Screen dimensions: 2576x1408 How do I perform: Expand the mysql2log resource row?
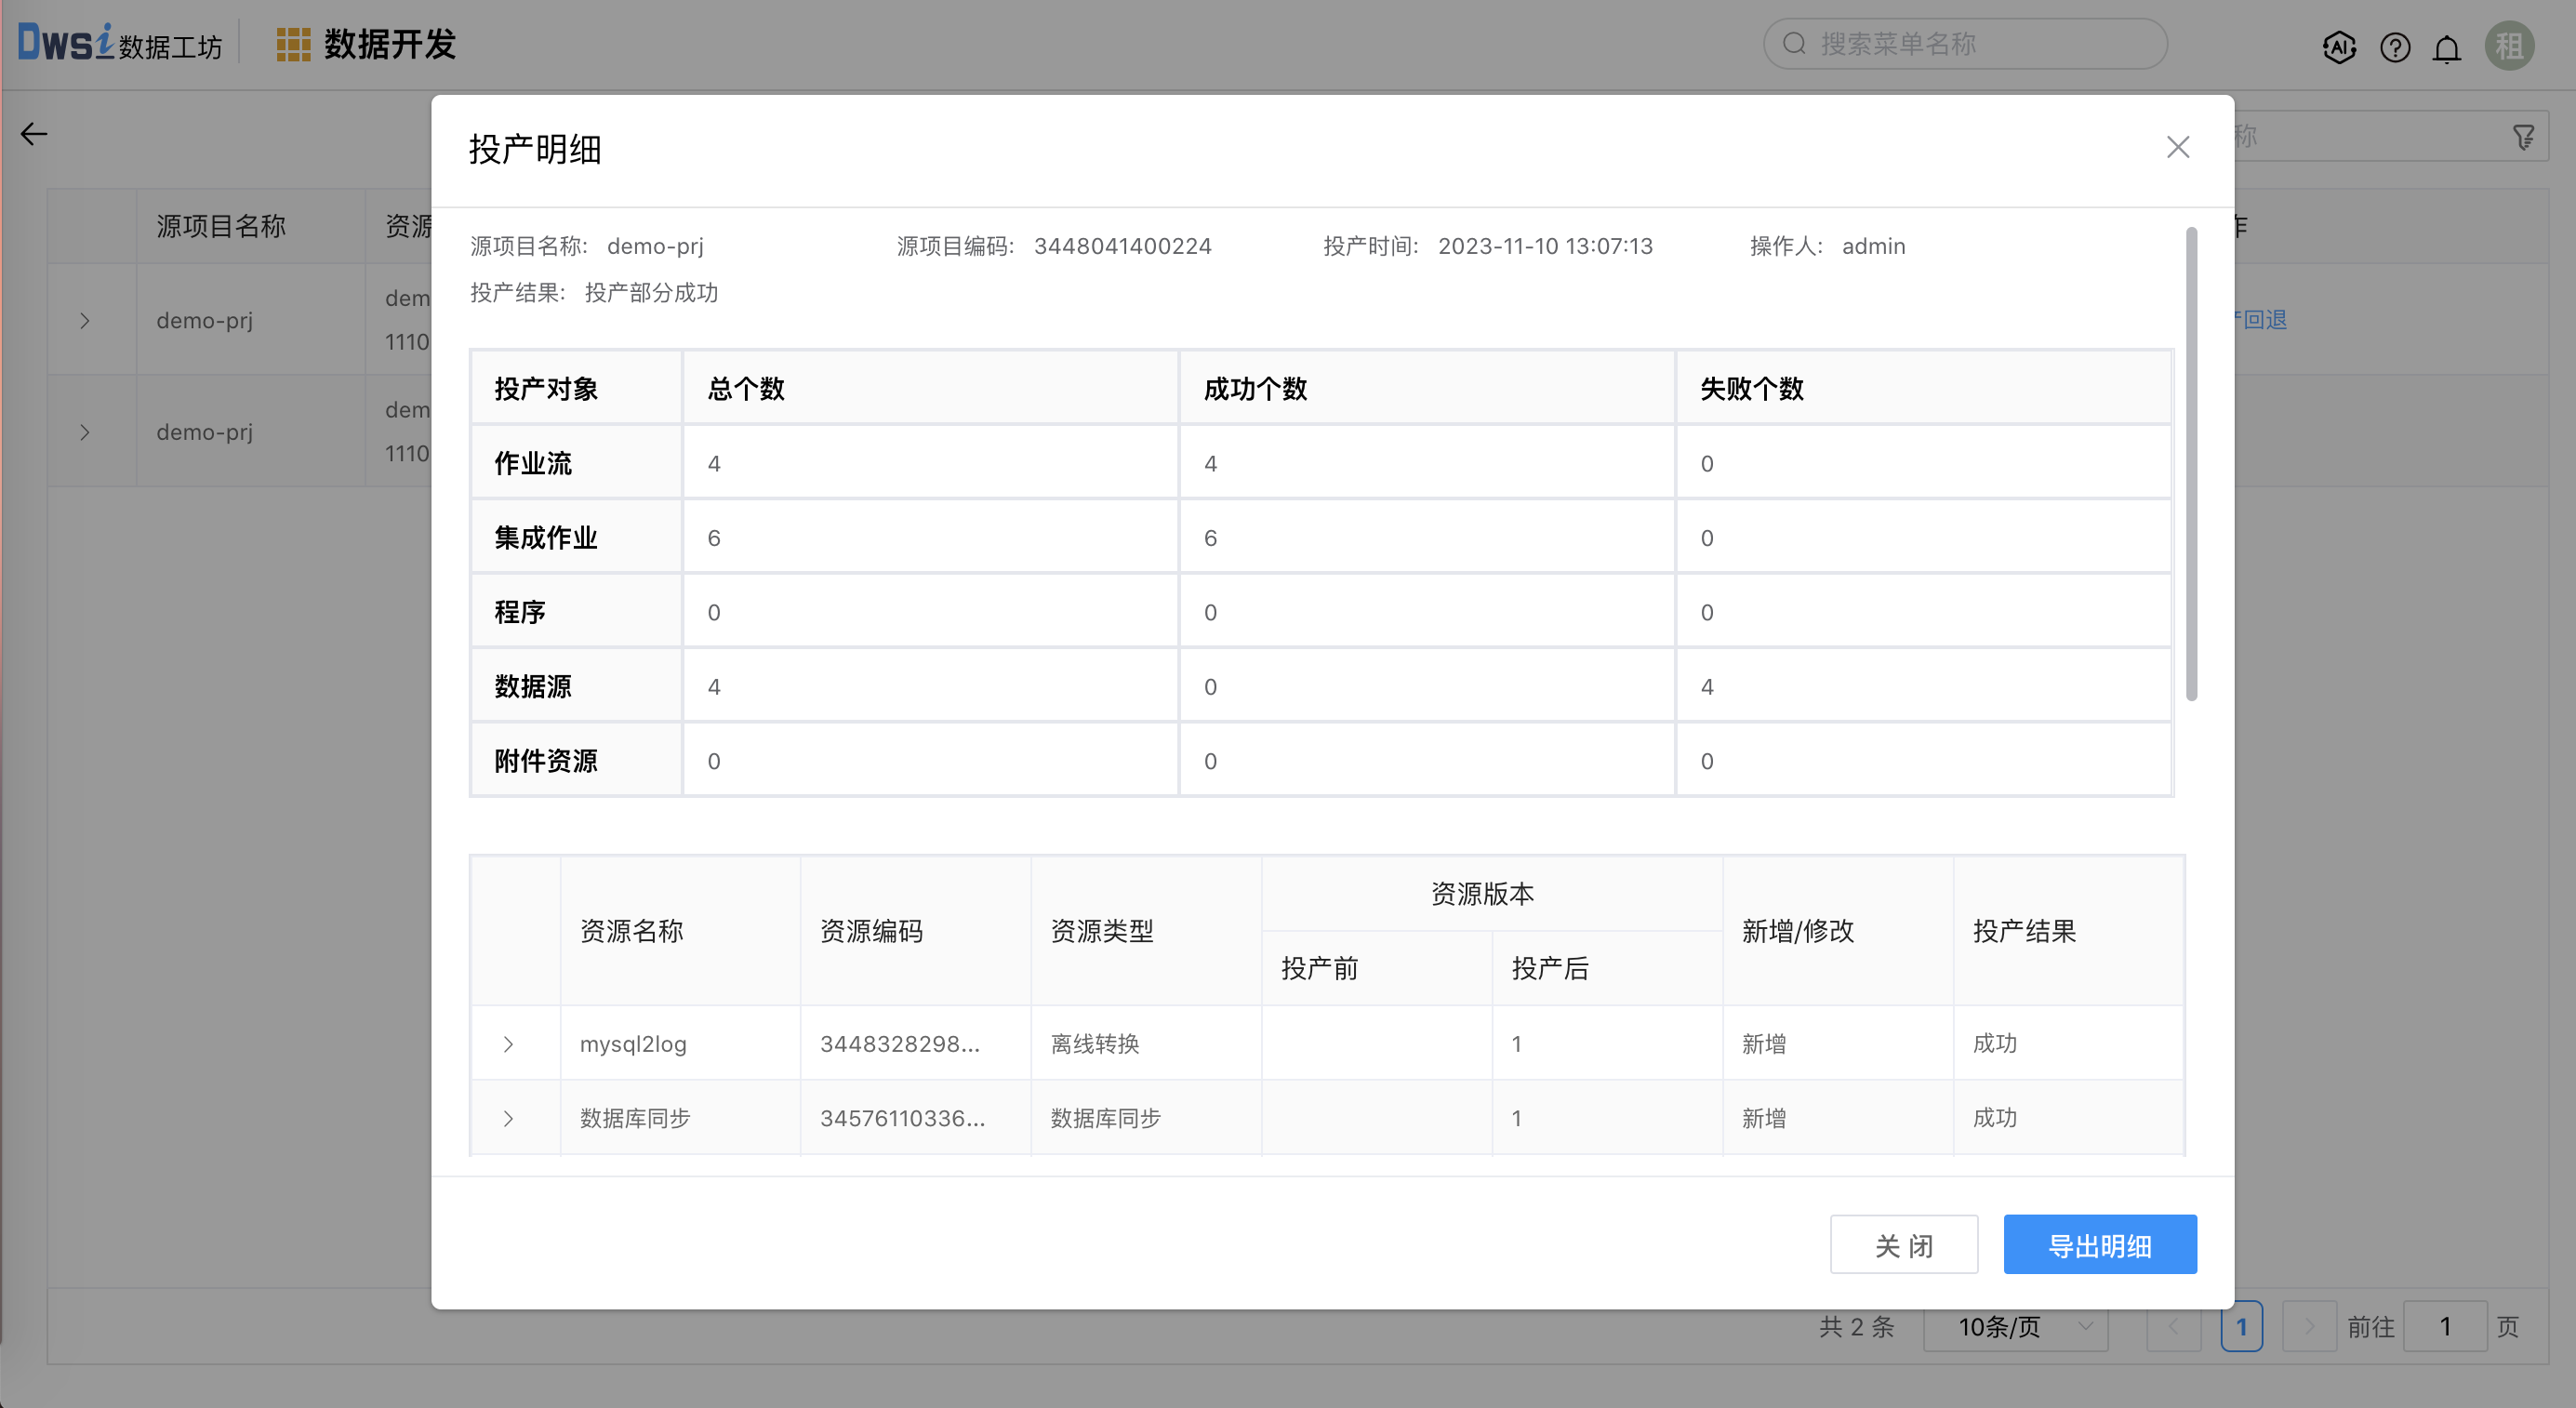tap(508, 1044)
